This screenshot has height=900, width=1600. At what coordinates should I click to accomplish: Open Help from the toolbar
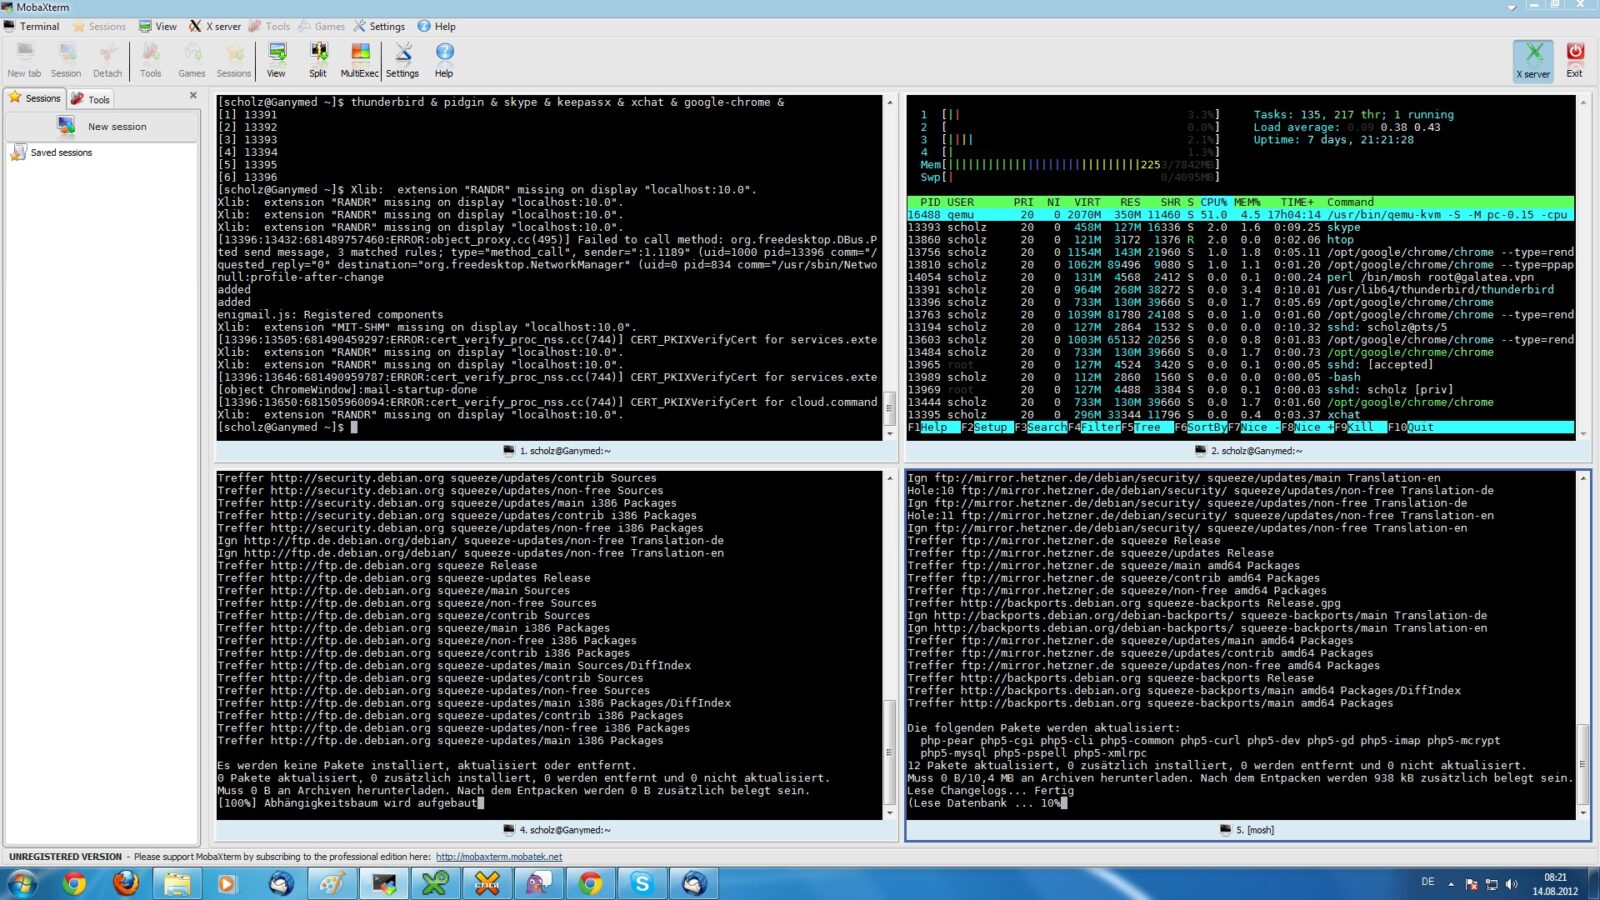[444, 60]
